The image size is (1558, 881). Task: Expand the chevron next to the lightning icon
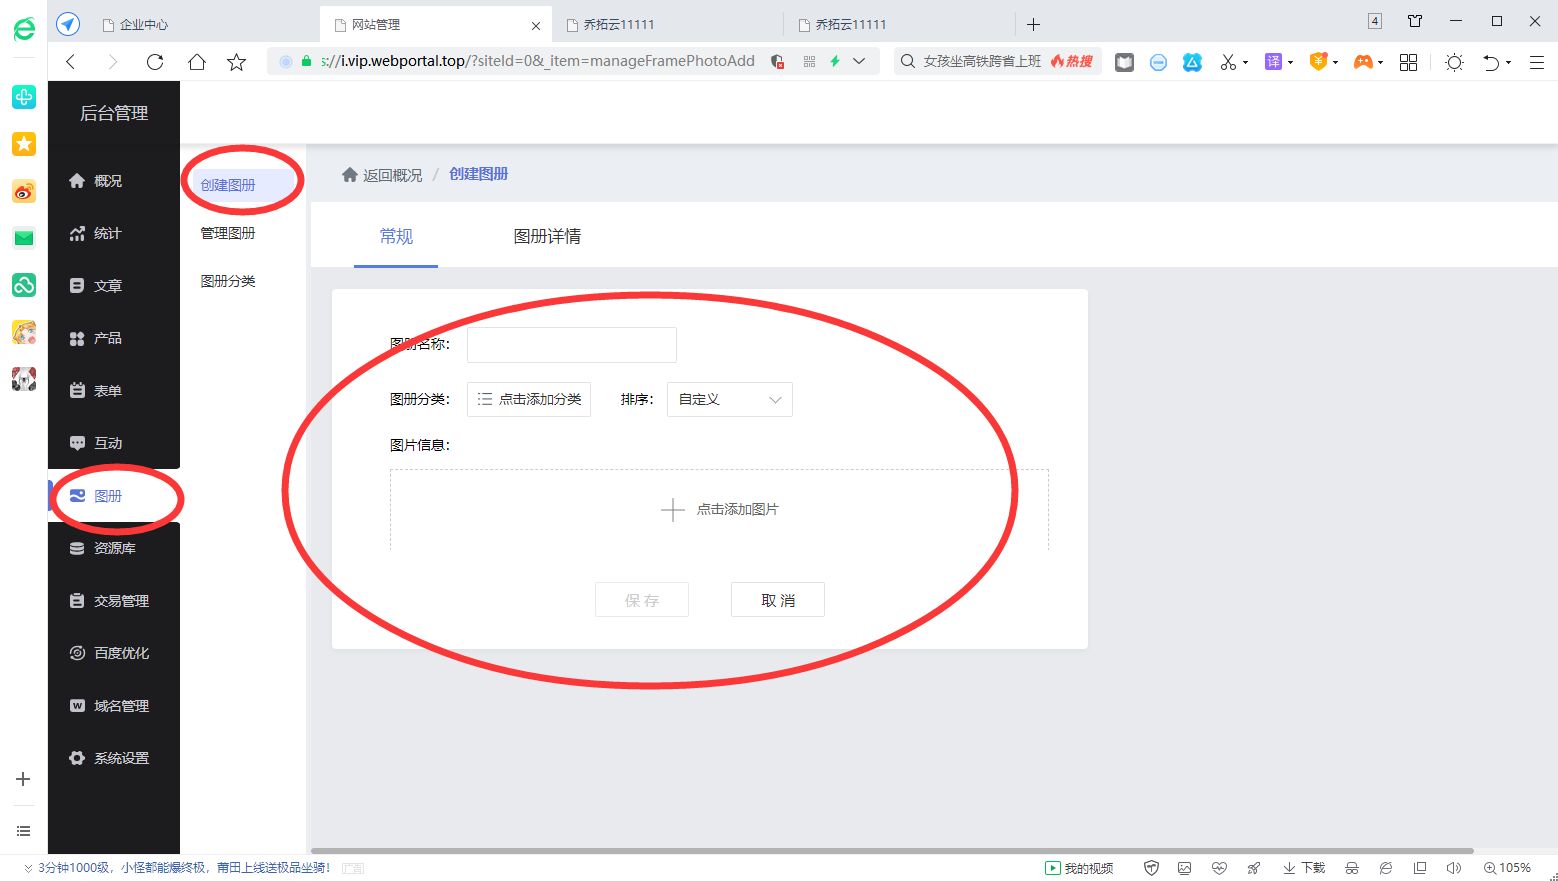858,61
